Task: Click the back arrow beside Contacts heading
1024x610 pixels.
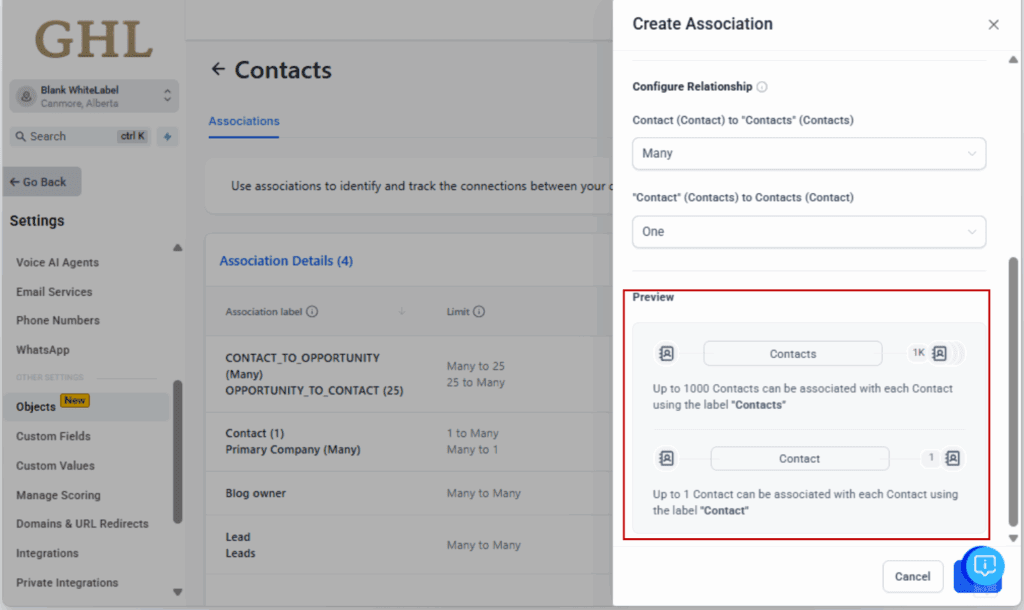Action: (x=218, y=70)
